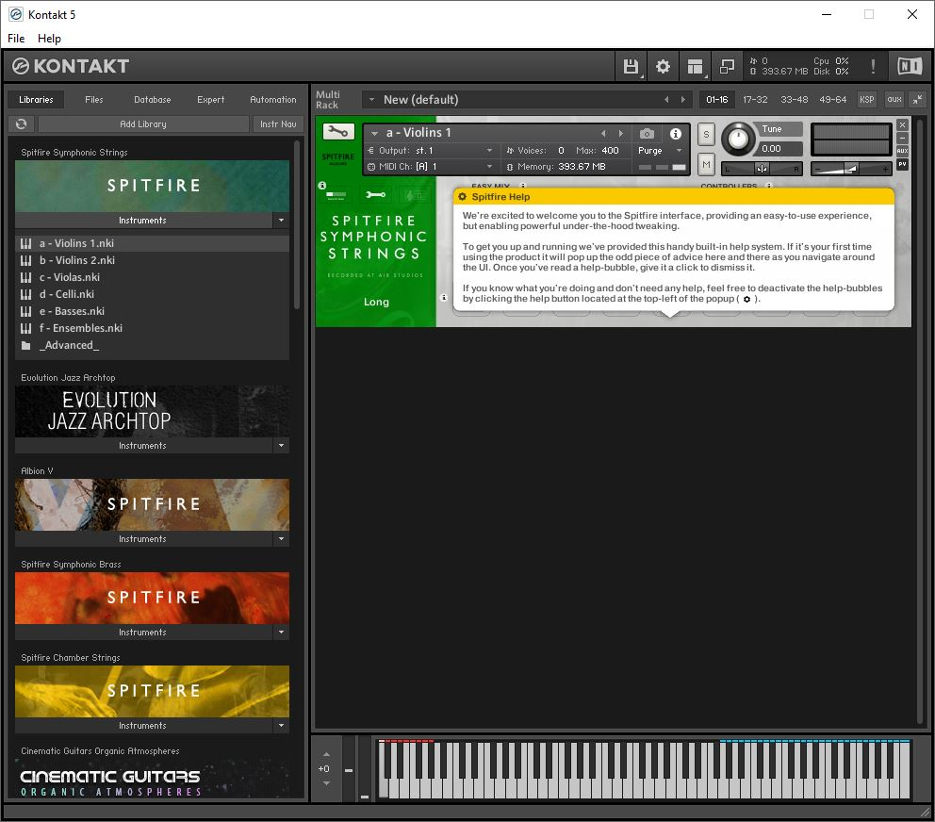Transpose keyboard octave up arrow
Screen dimensions: 935x822
point(326,755)
